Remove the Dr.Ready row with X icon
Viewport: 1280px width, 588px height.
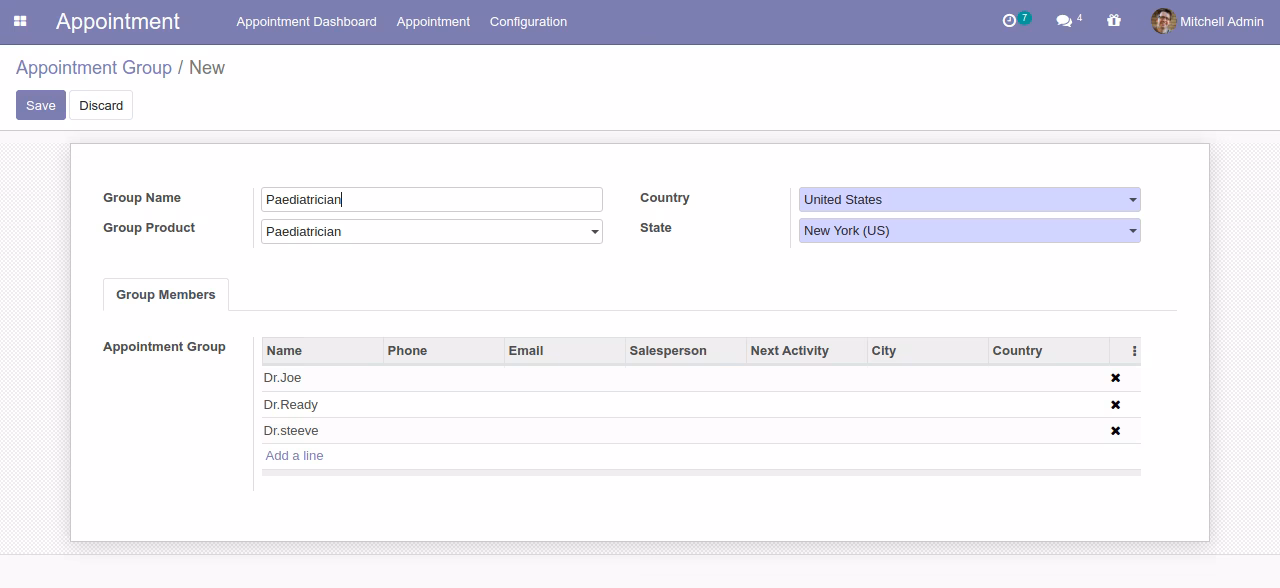click(x=1115, y=405)
